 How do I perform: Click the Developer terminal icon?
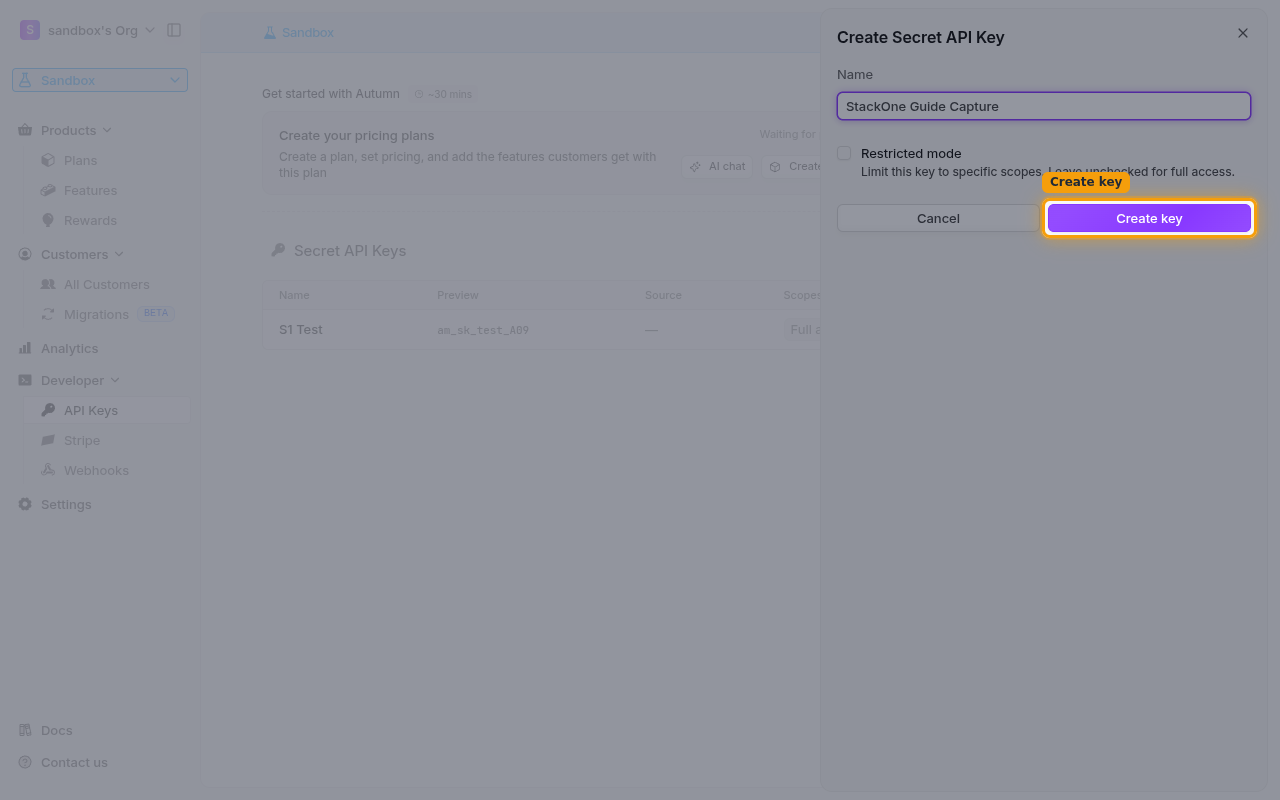[25, 380]
